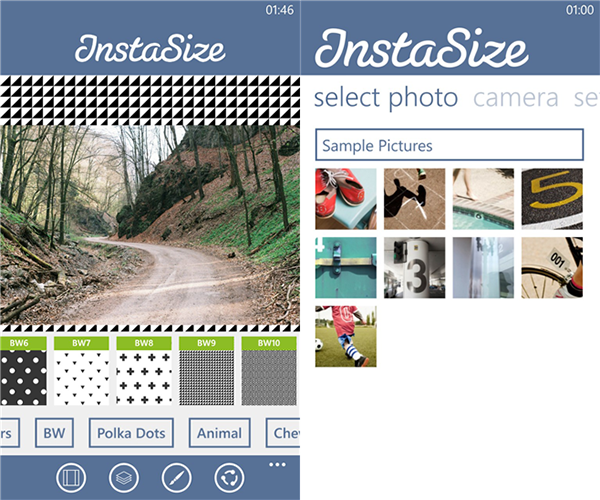Screen dimensions: 600x500
Task: Apply the BW6 polka dot pattern
Action: 23,371
